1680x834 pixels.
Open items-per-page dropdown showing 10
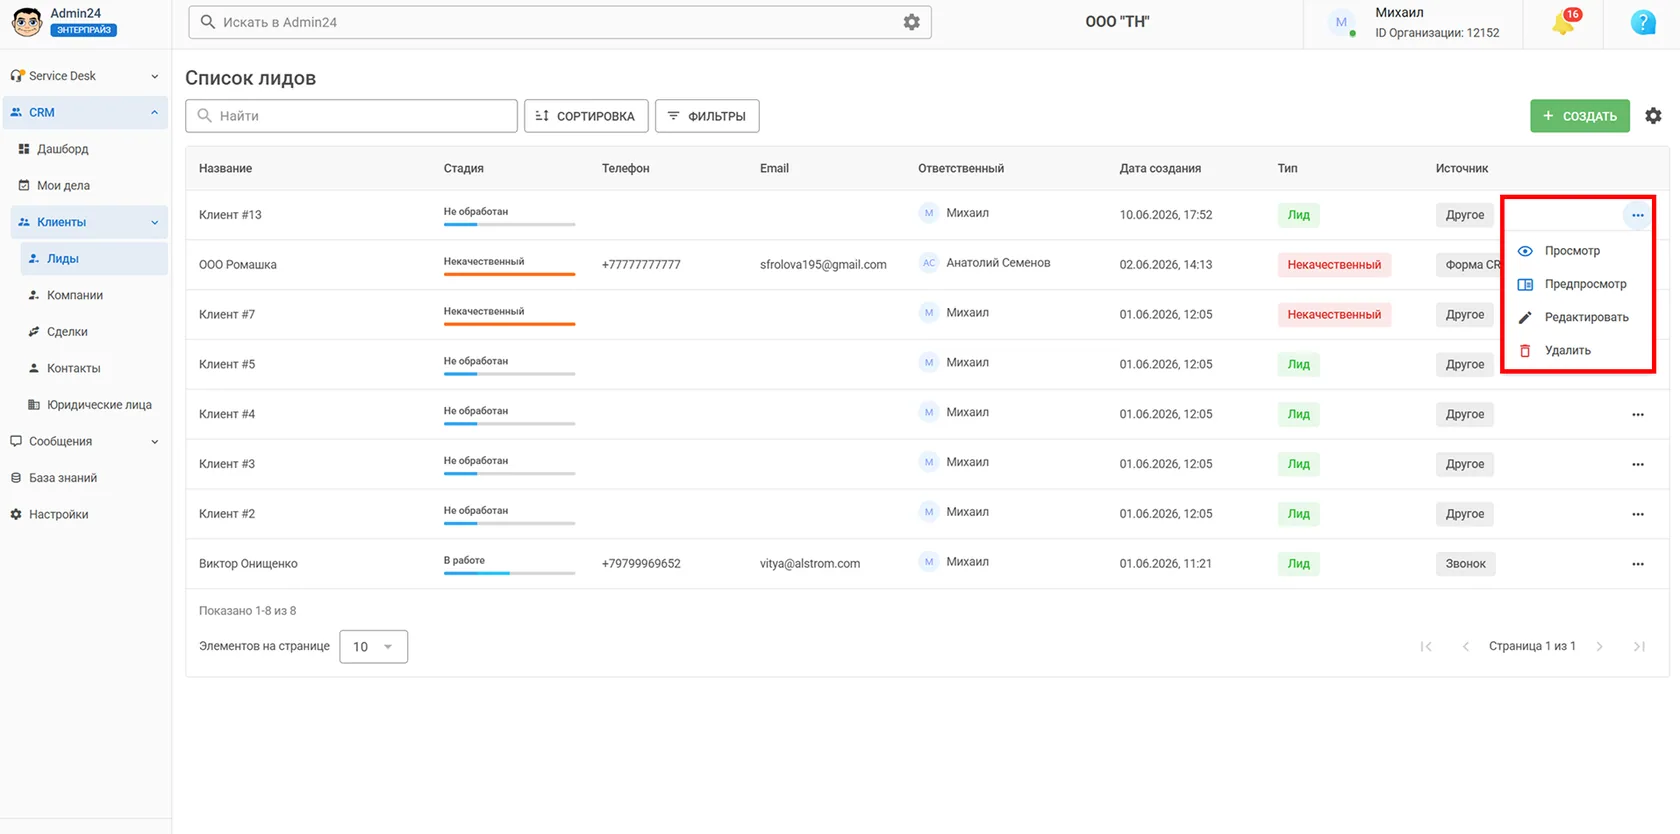tap(374, 646)
